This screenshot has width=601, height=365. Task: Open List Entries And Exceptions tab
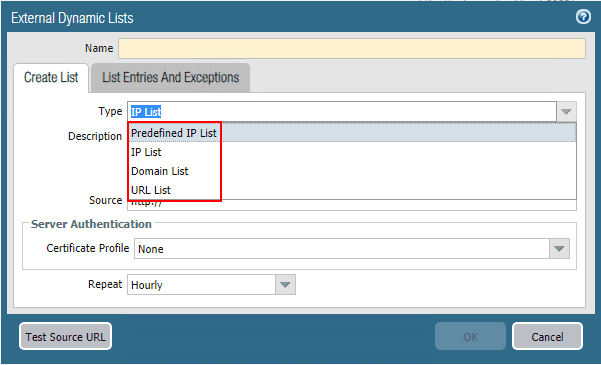tap(171, 78)
